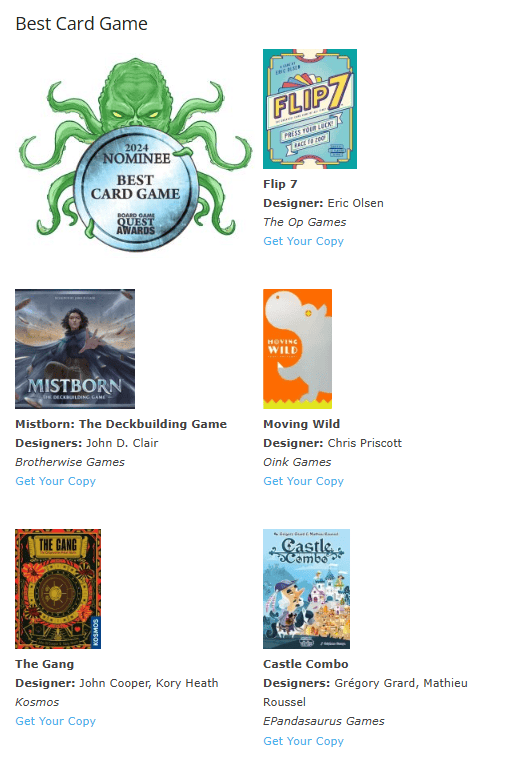Click publisher name Brotherwise Games
The width and height of the screenshot is (518, 764).
[x=70, y=462]
